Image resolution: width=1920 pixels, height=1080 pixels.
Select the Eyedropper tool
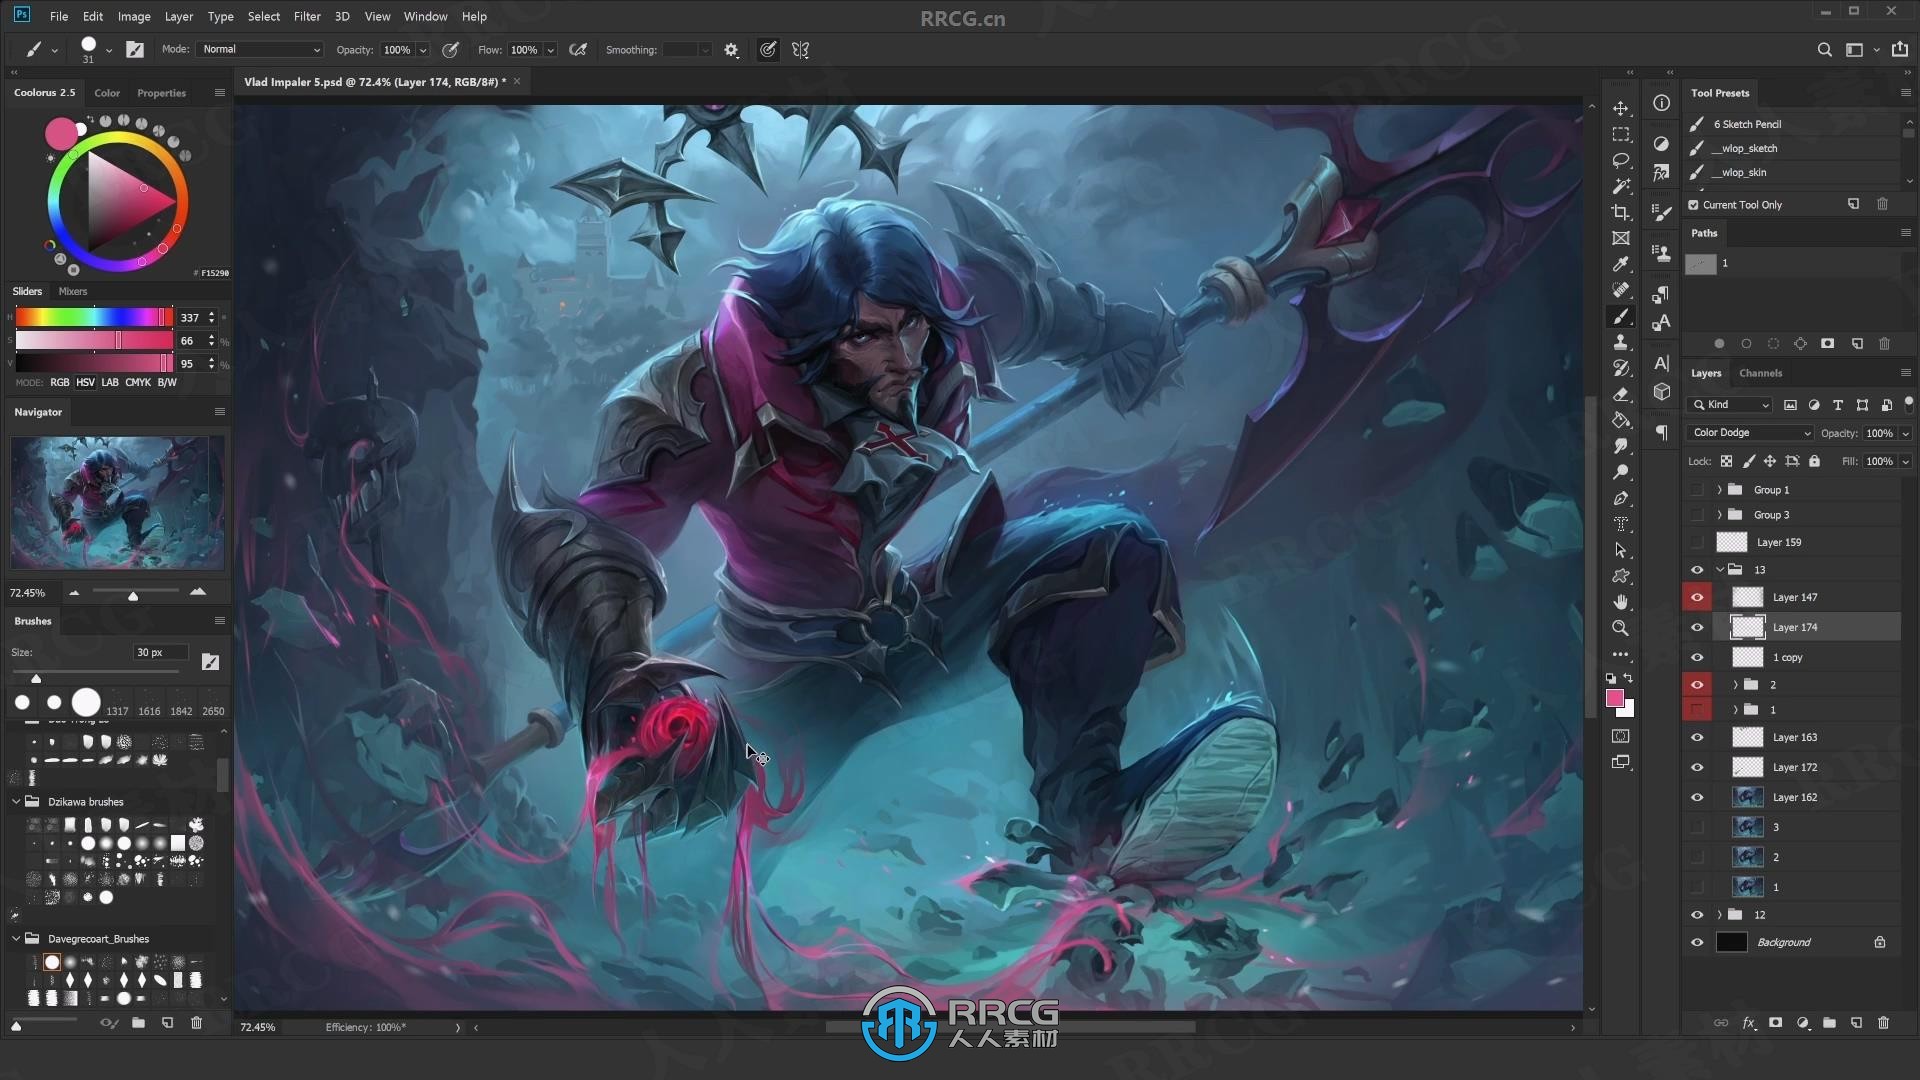coord(1621,264)
